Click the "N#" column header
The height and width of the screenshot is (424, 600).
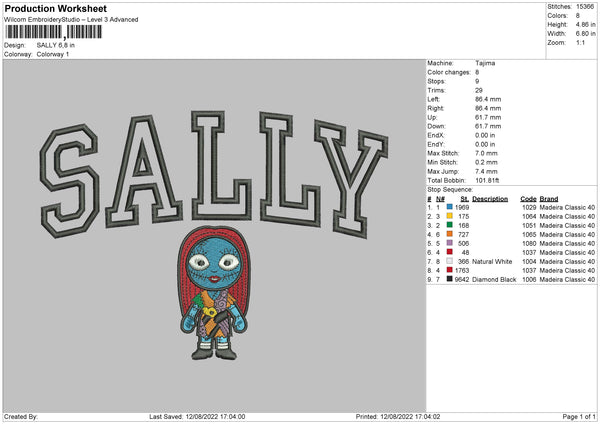[440, 199]
